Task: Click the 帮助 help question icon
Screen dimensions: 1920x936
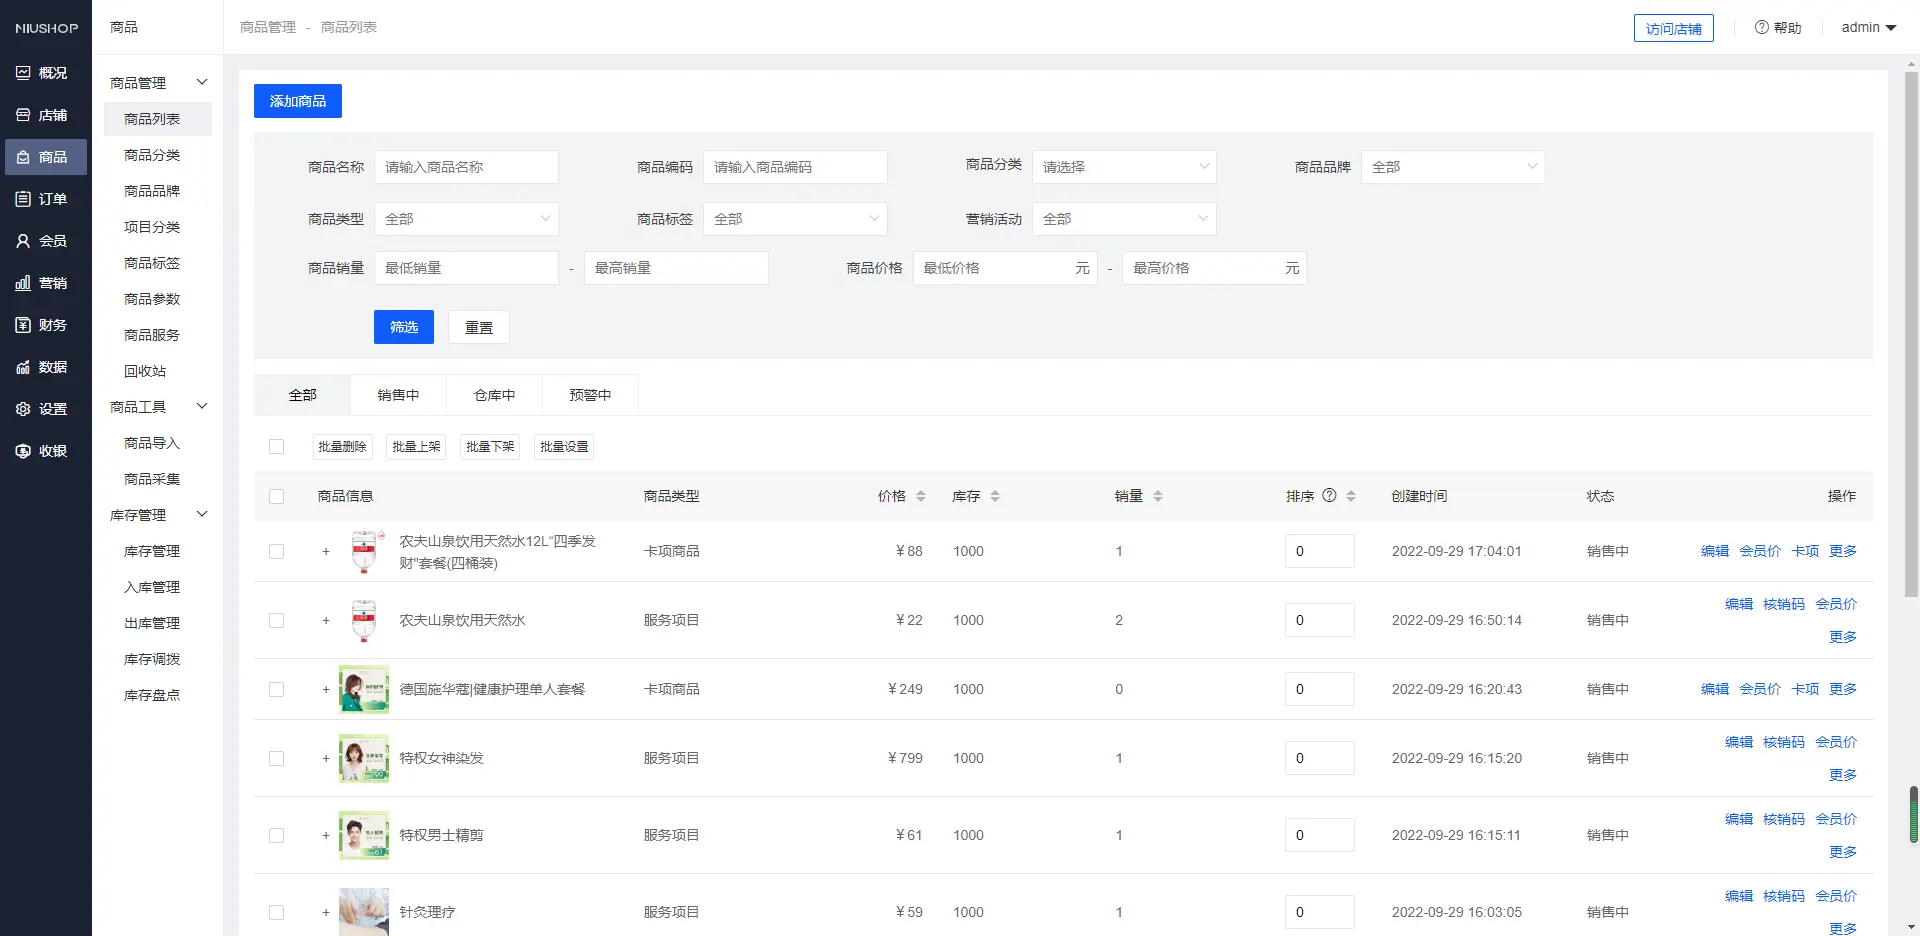Action: click(x=1761, y=28)
